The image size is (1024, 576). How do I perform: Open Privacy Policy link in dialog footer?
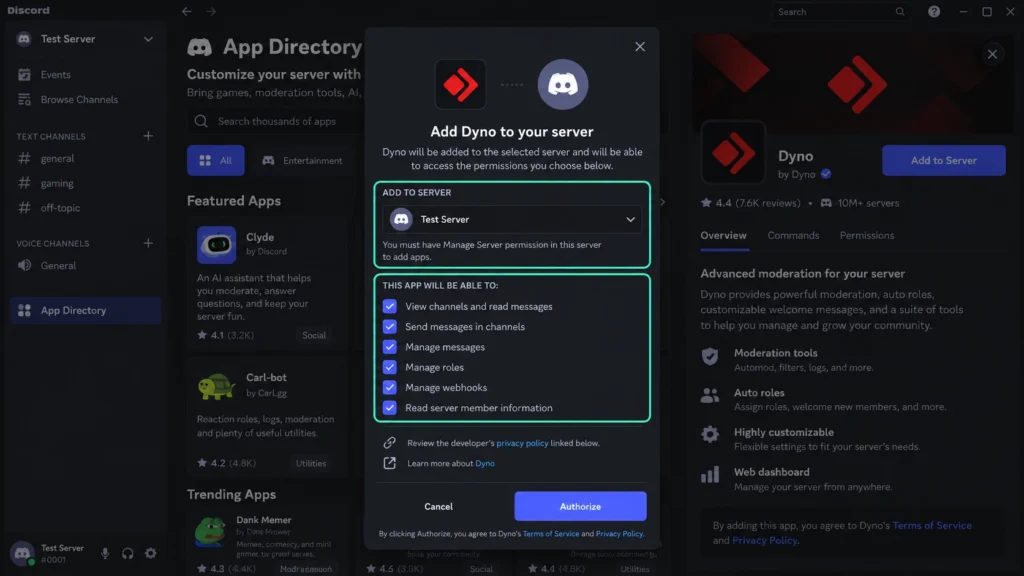[619, 534]
